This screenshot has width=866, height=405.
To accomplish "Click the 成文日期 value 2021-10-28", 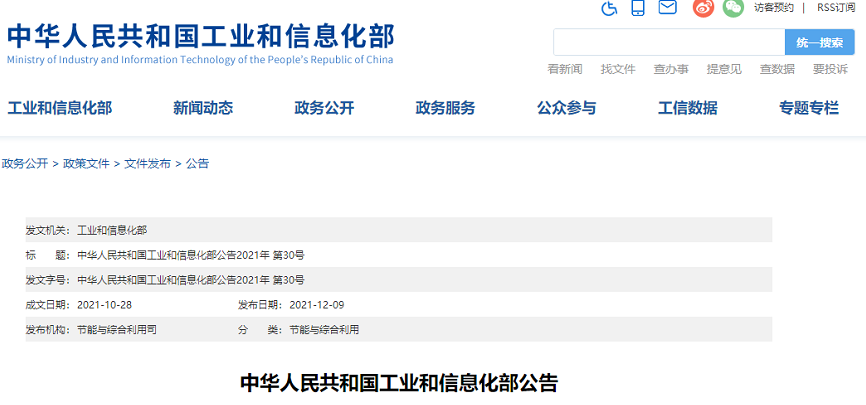I will click(104, 305).
